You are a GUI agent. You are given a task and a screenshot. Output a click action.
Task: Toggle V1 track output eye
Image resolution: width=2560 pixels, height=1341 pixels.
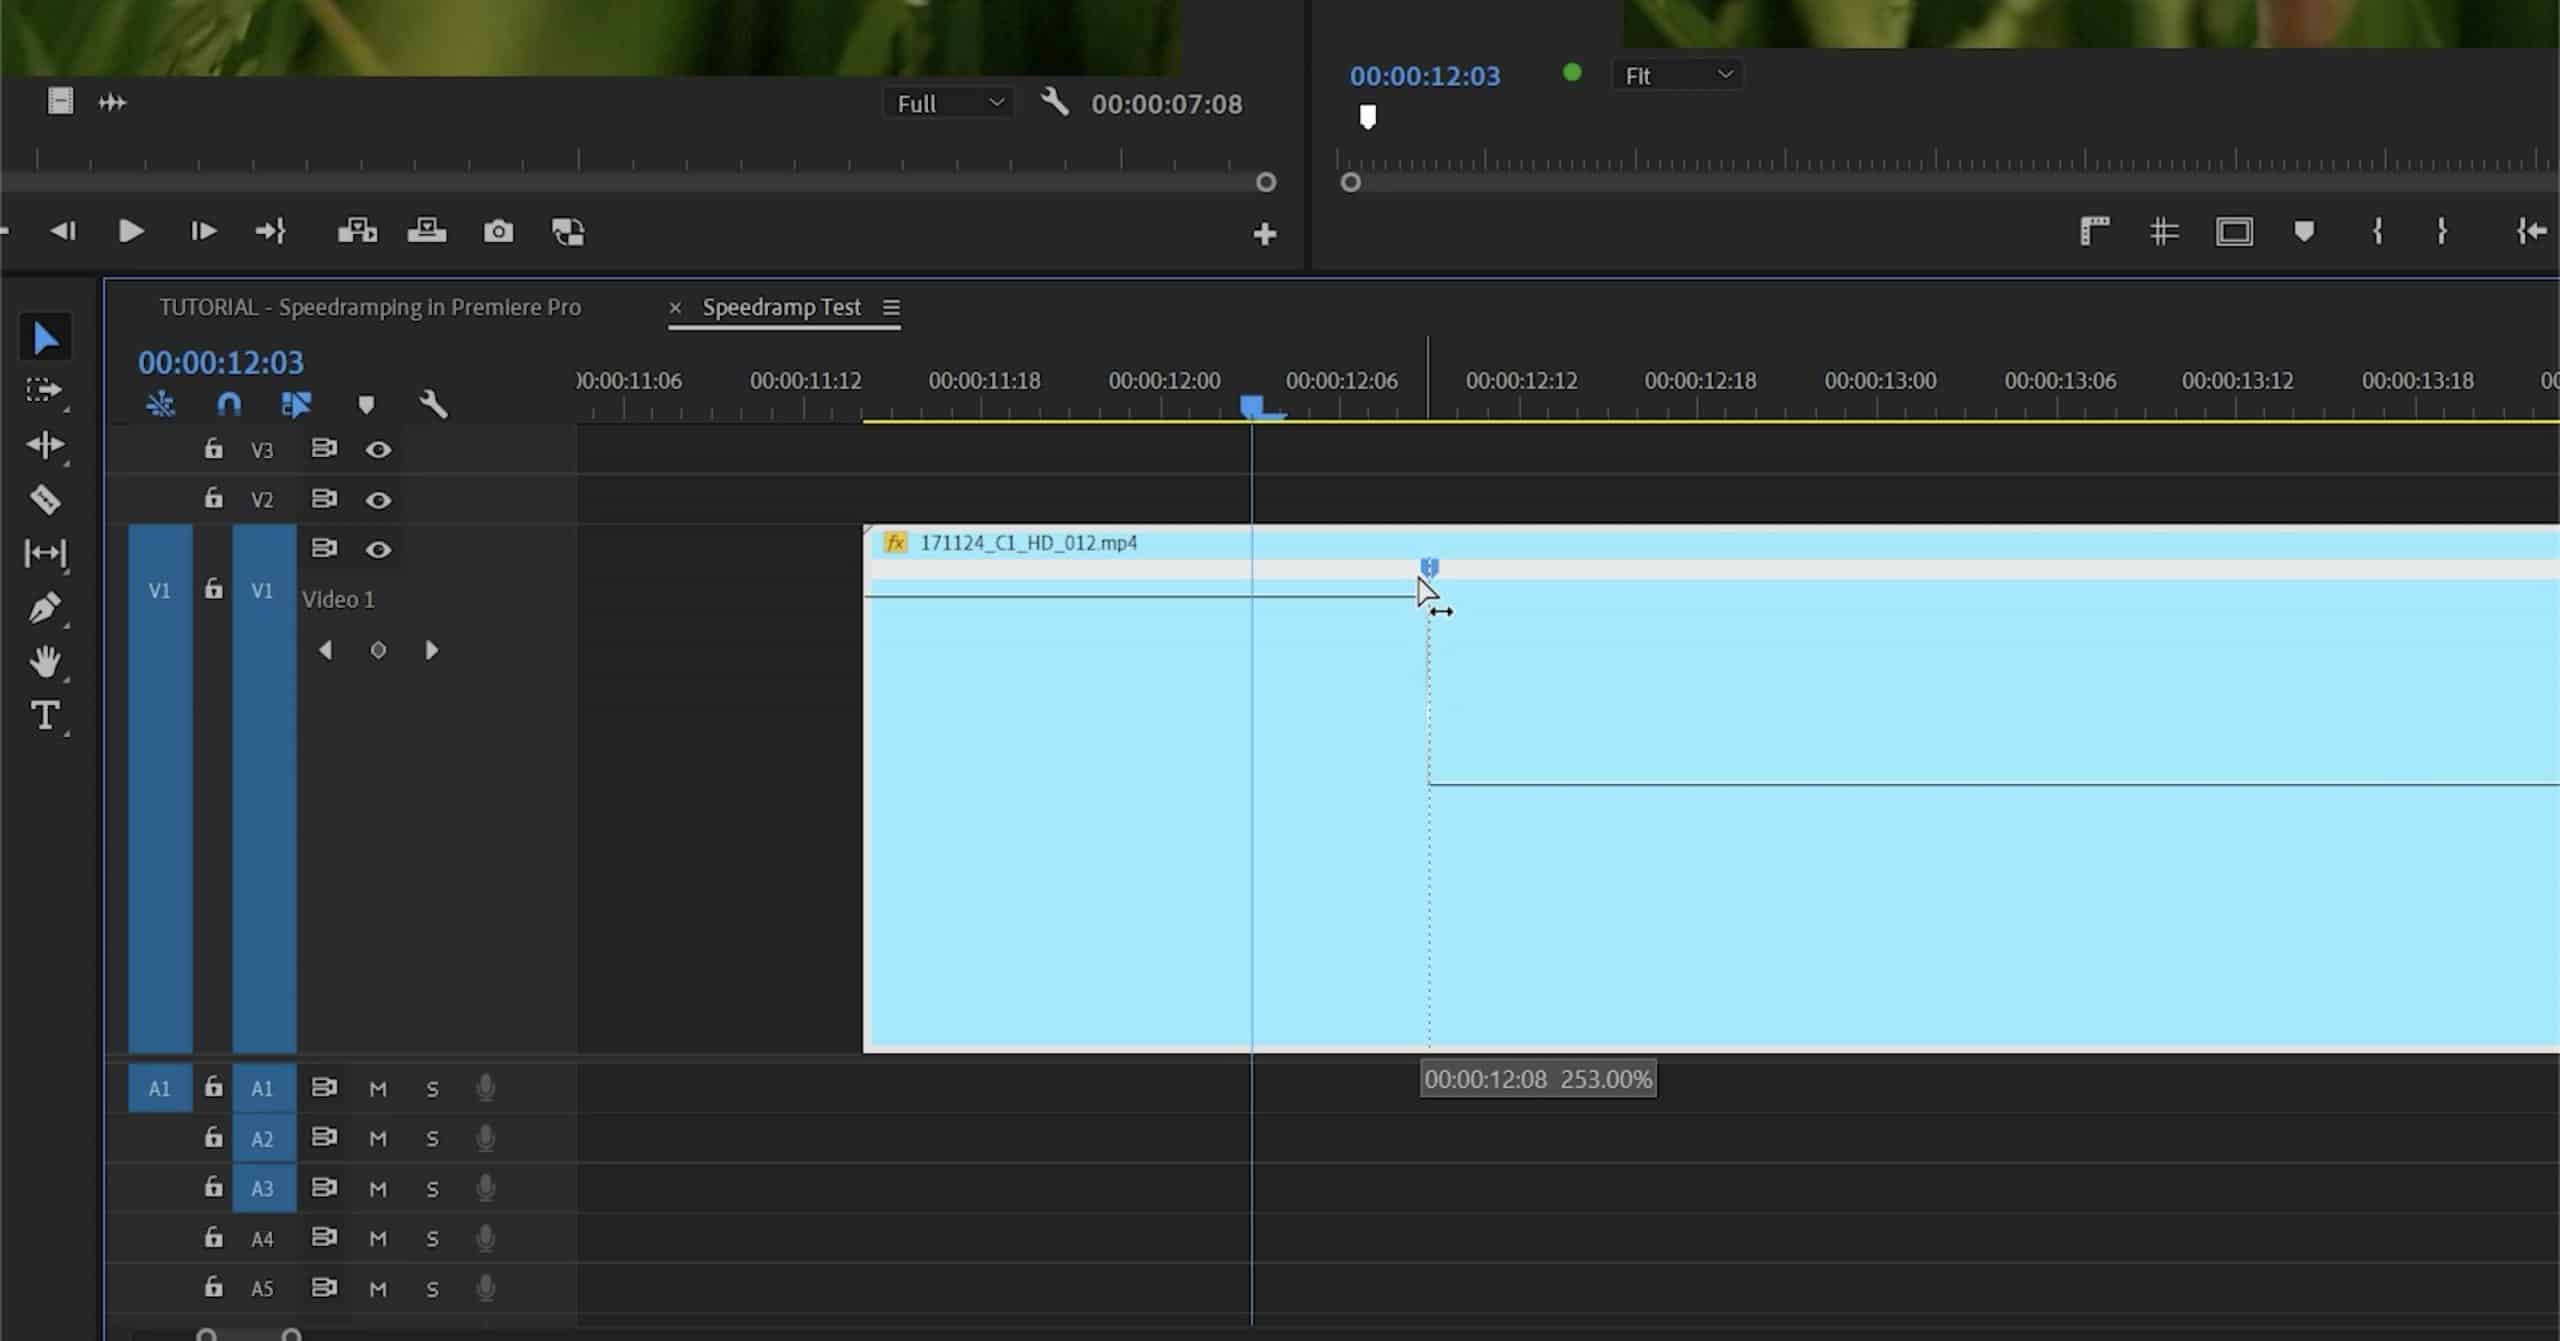tap(378, 550)
